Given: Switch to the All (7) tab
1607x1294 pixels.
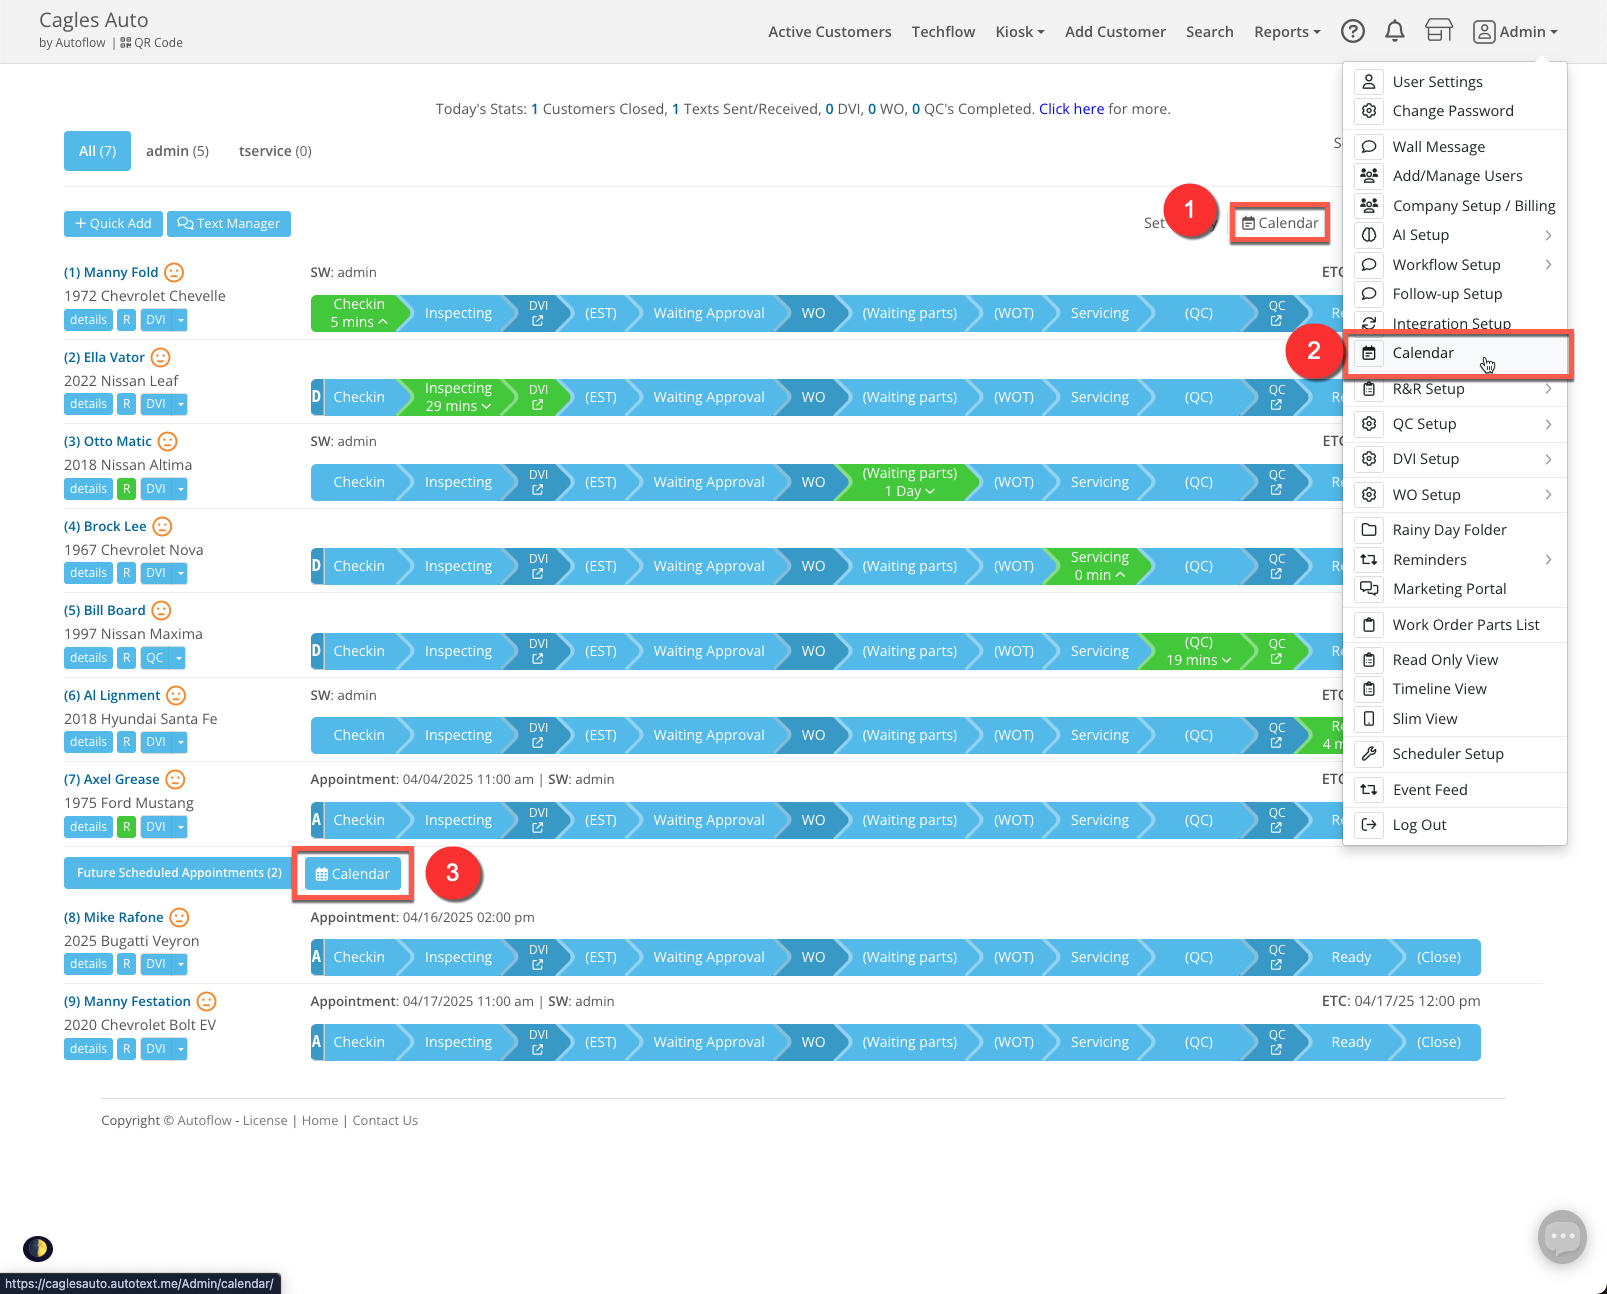Looking at the screenshot, I should [97, 151].
